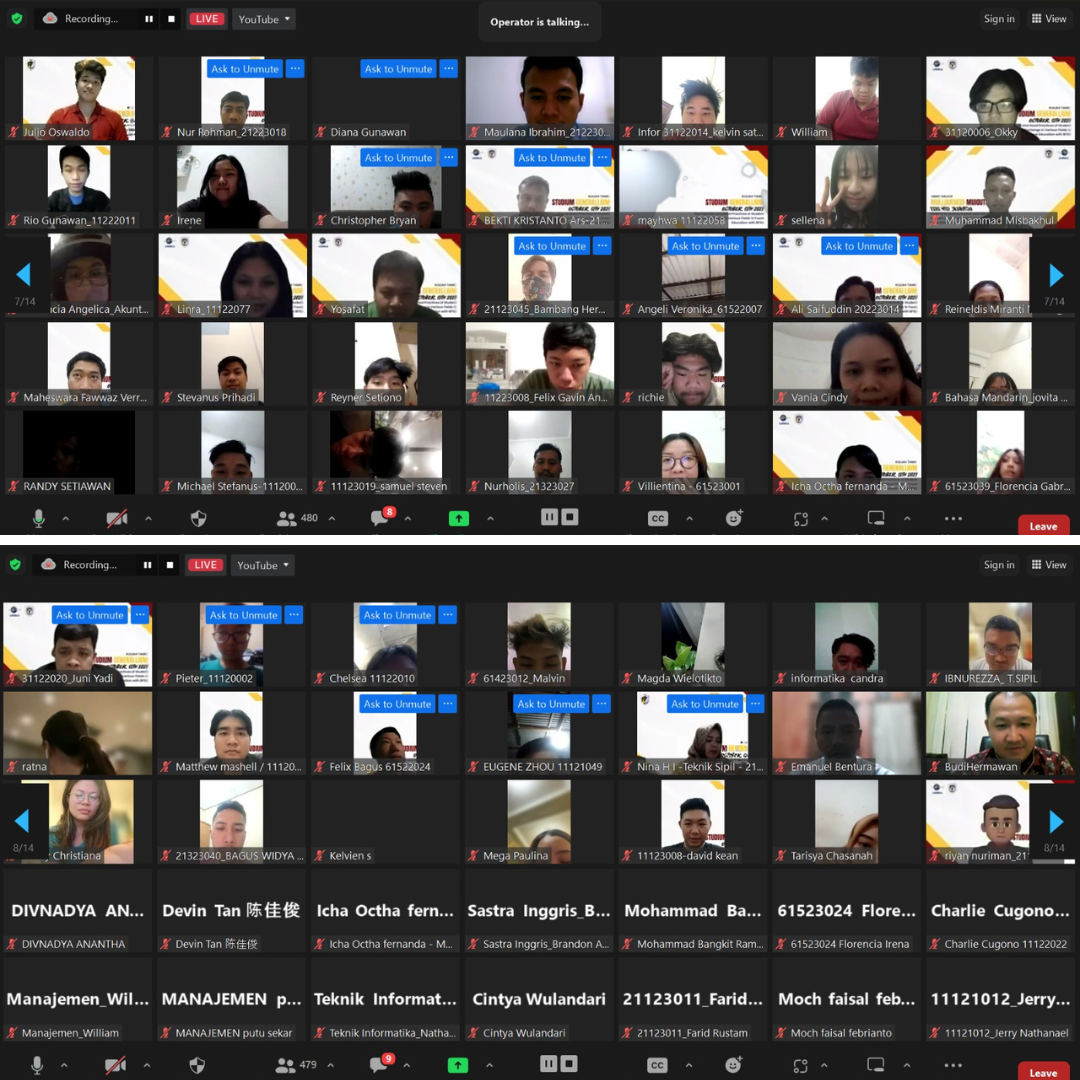
Task: Open the Apps icon in top window toolbar
Action: (x=800, y=519)
